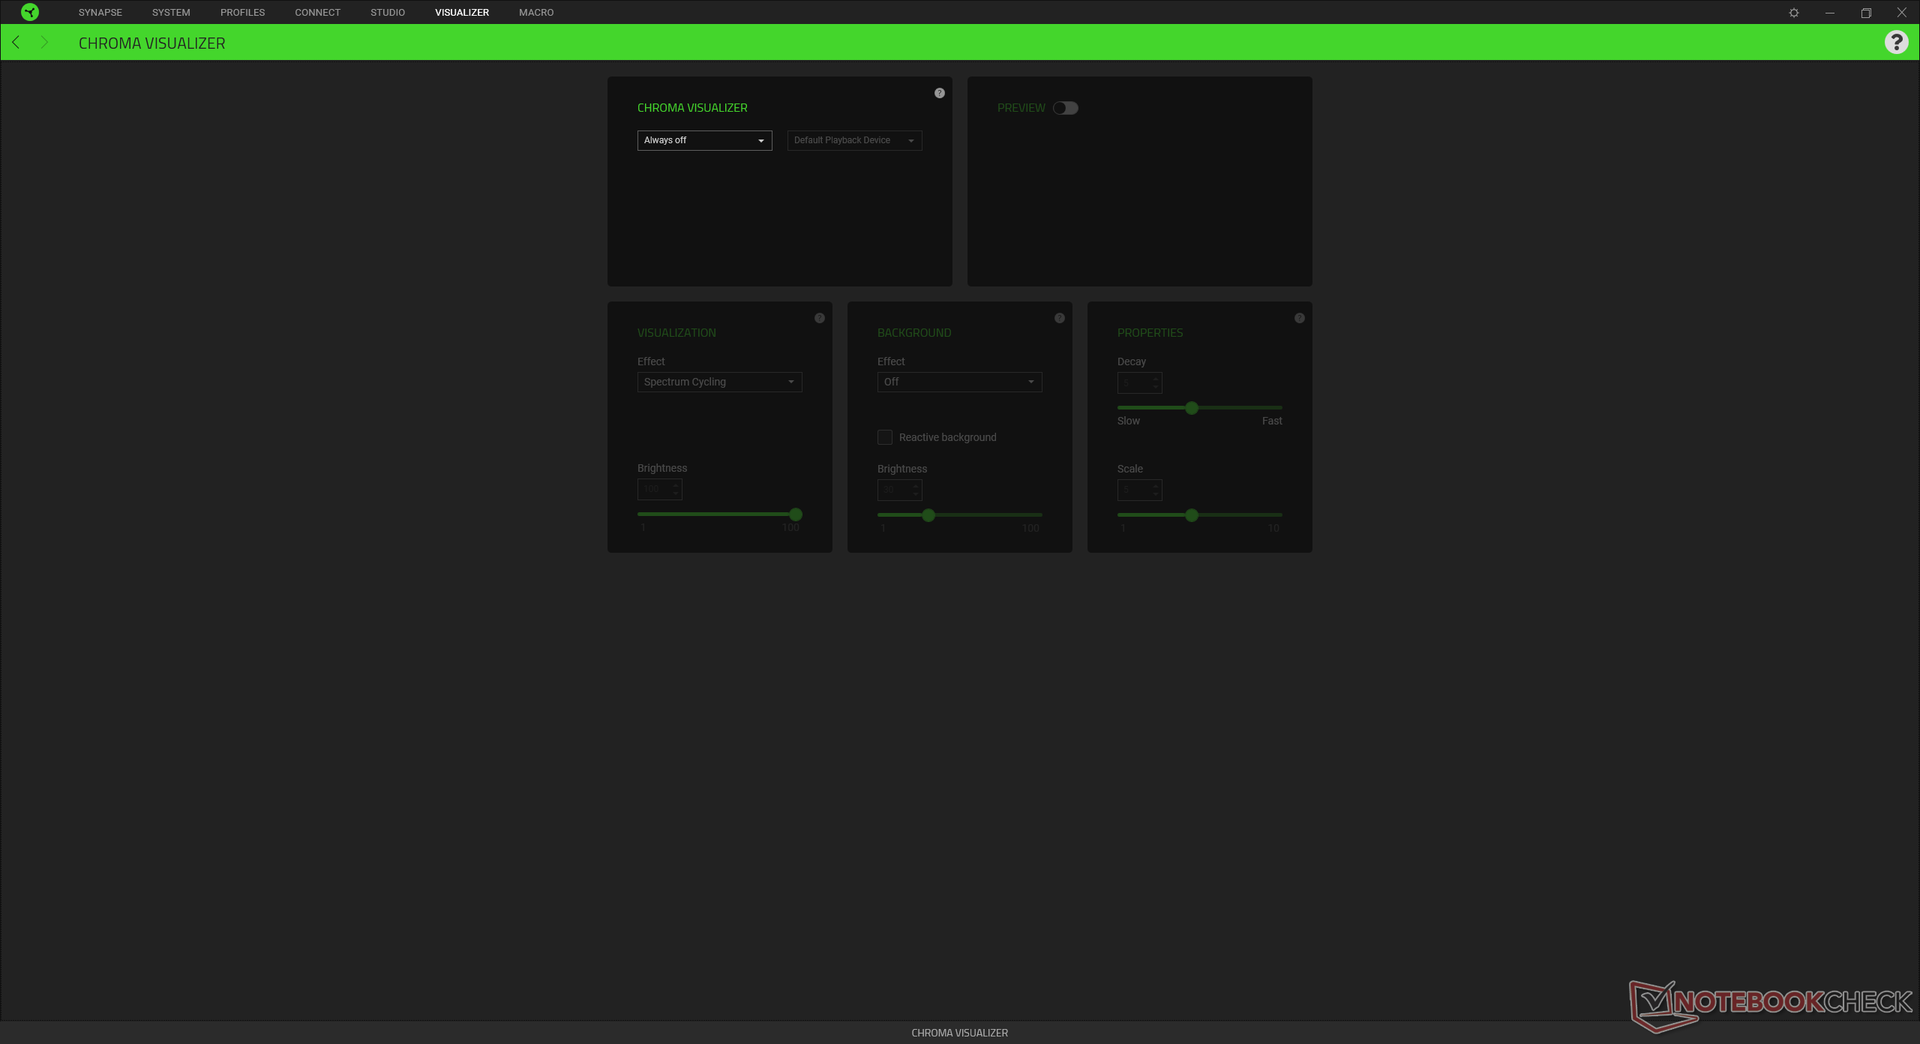Click the Fast label under Decay
The height and width of the screenshot is (1044, 1920).
coord(1272,421)
